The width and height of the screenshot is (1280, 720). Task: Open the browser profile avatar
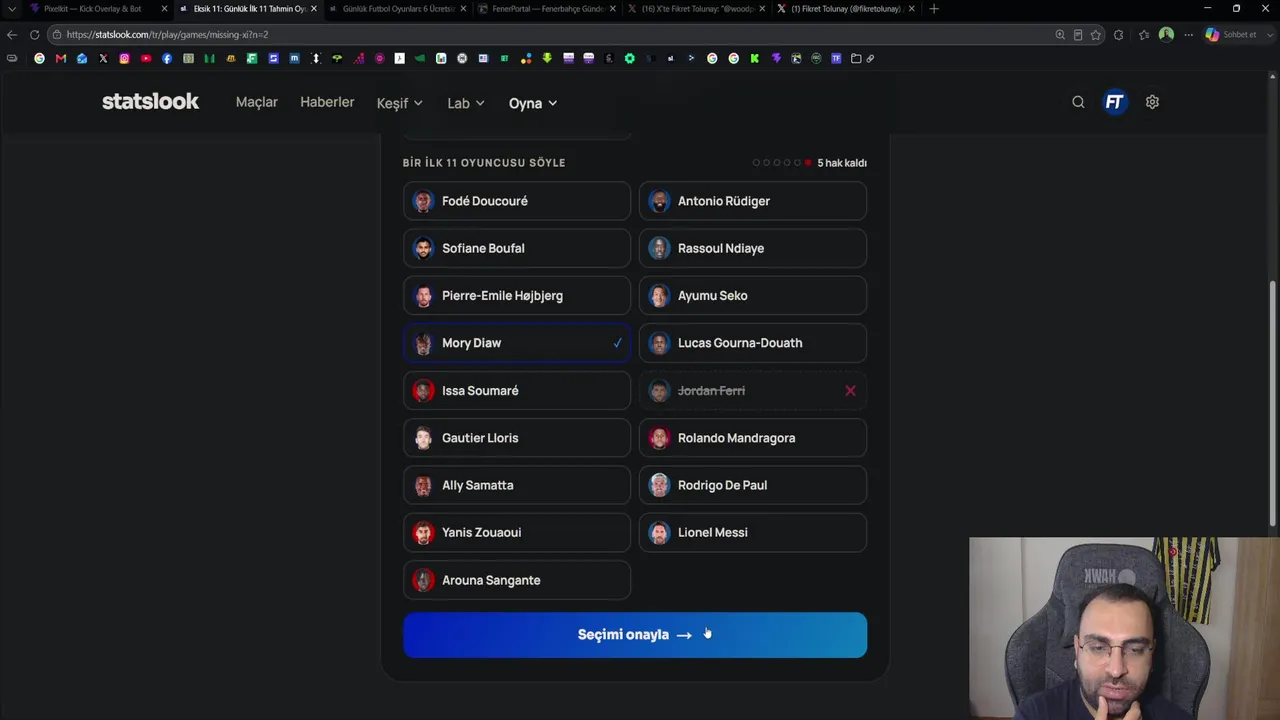1166,34
